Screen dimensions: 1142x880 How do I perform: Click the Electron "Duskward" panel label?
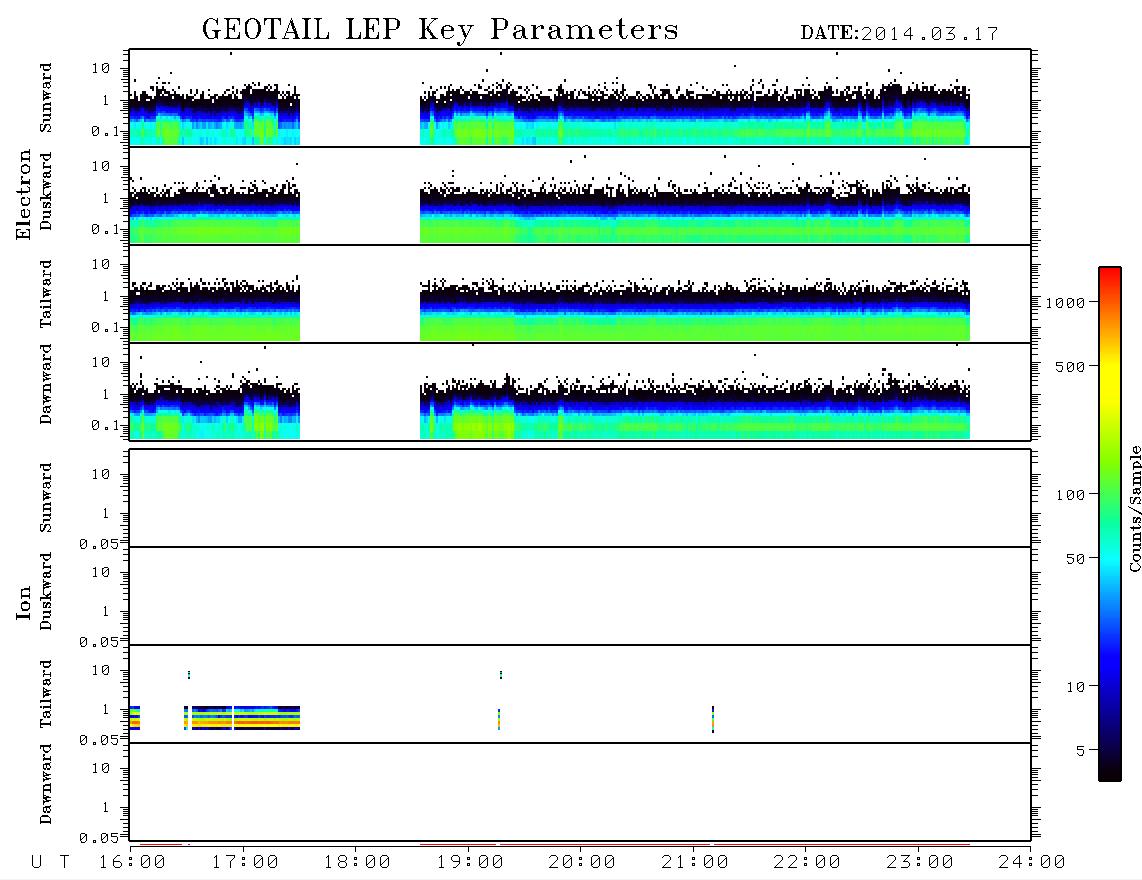tap(46, 191)
